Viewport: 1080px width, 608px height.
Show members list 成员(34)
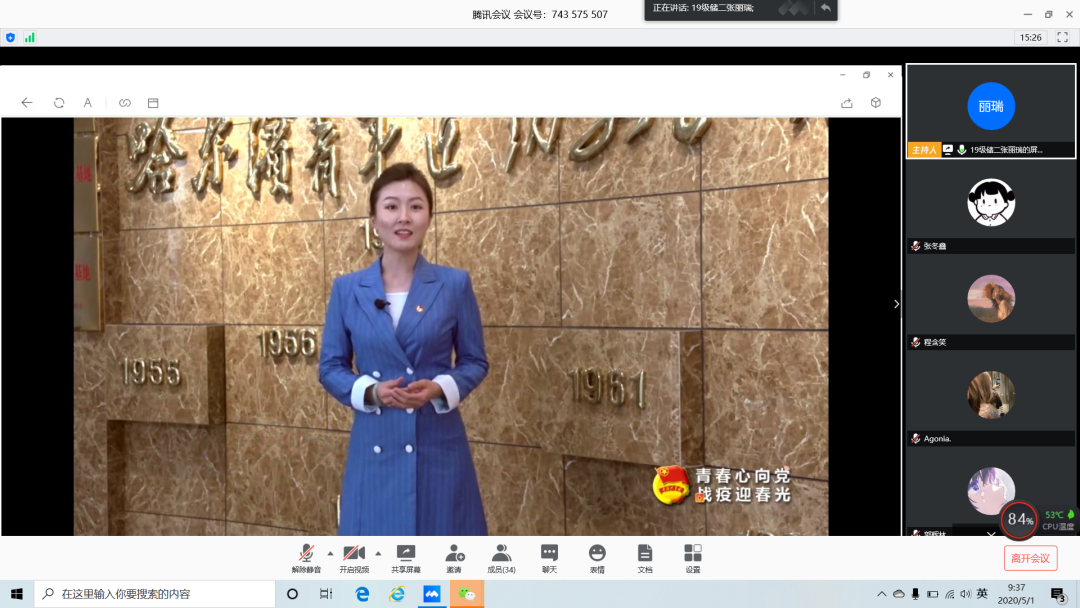click(x=501, y=556)
